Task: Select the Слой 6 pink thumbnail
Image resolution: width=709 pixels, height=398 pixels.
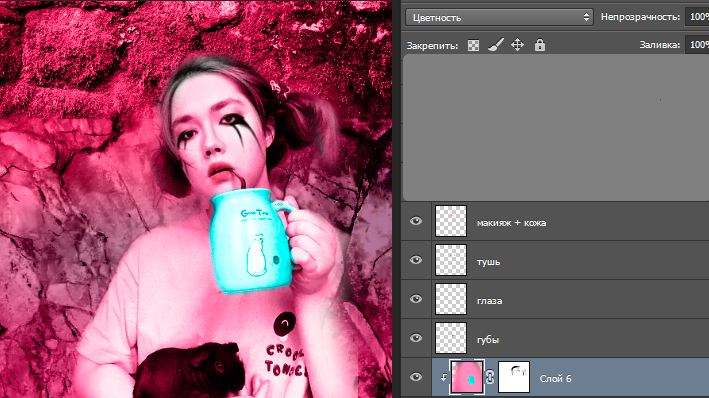Action: coord(467,377)
